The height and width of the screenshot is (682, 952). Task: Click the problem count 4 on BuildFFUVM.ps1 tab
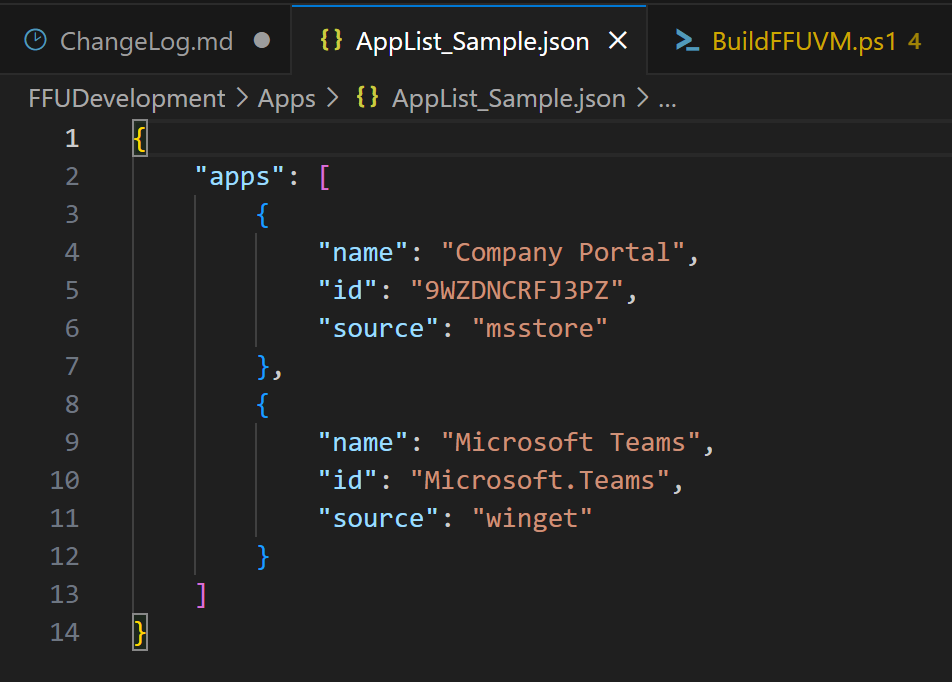(x=914, y=41)
